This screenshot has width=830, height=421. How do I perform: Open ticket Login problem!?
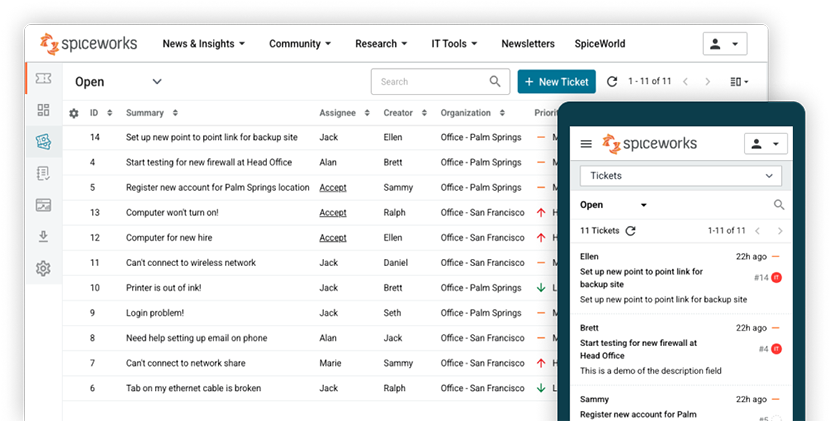pos(155,313)
